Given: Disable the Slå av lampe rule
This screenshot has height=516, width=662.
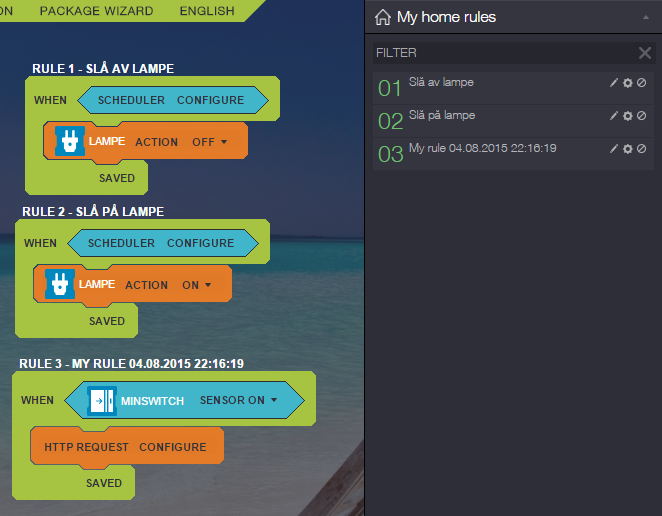Looking at the screenshot, I should tap(642, 83).
